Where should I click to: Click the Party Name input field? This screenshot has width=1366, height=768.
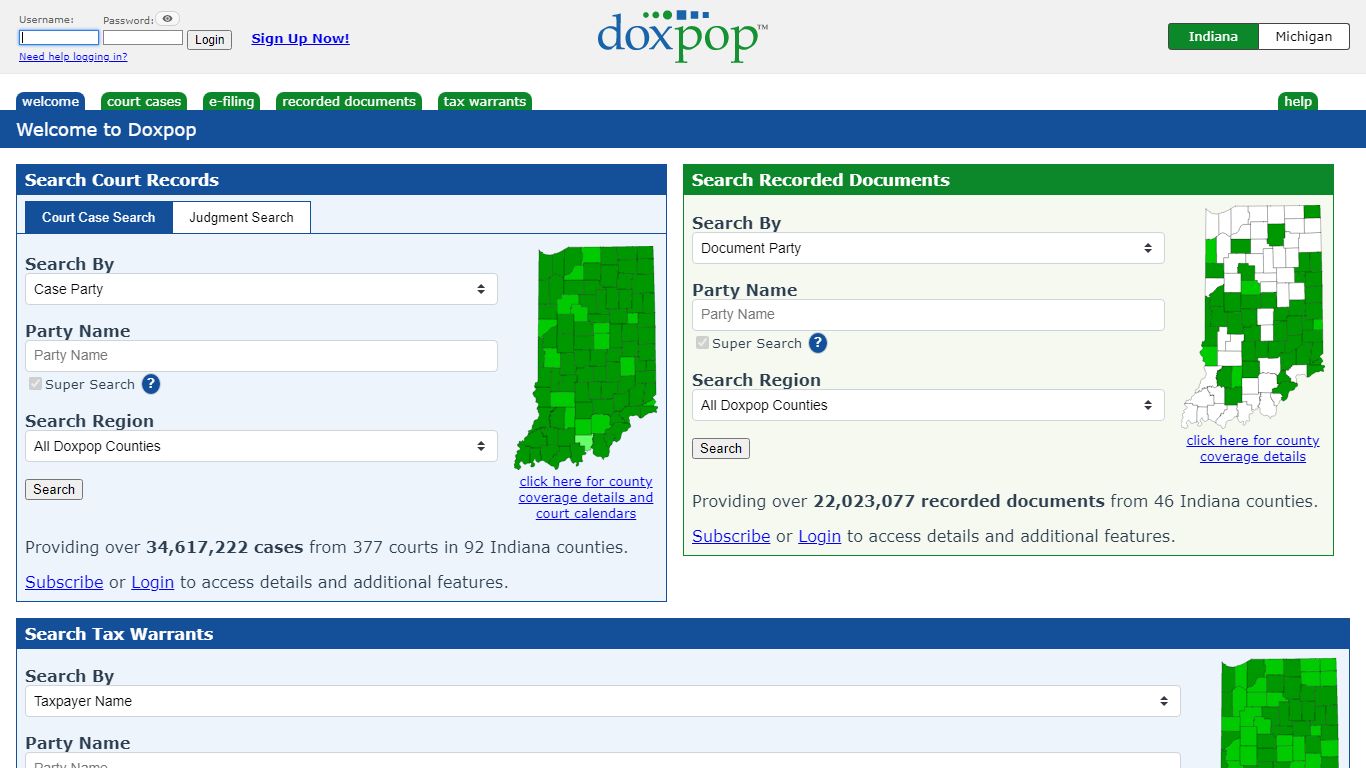(x=260, y=356)
